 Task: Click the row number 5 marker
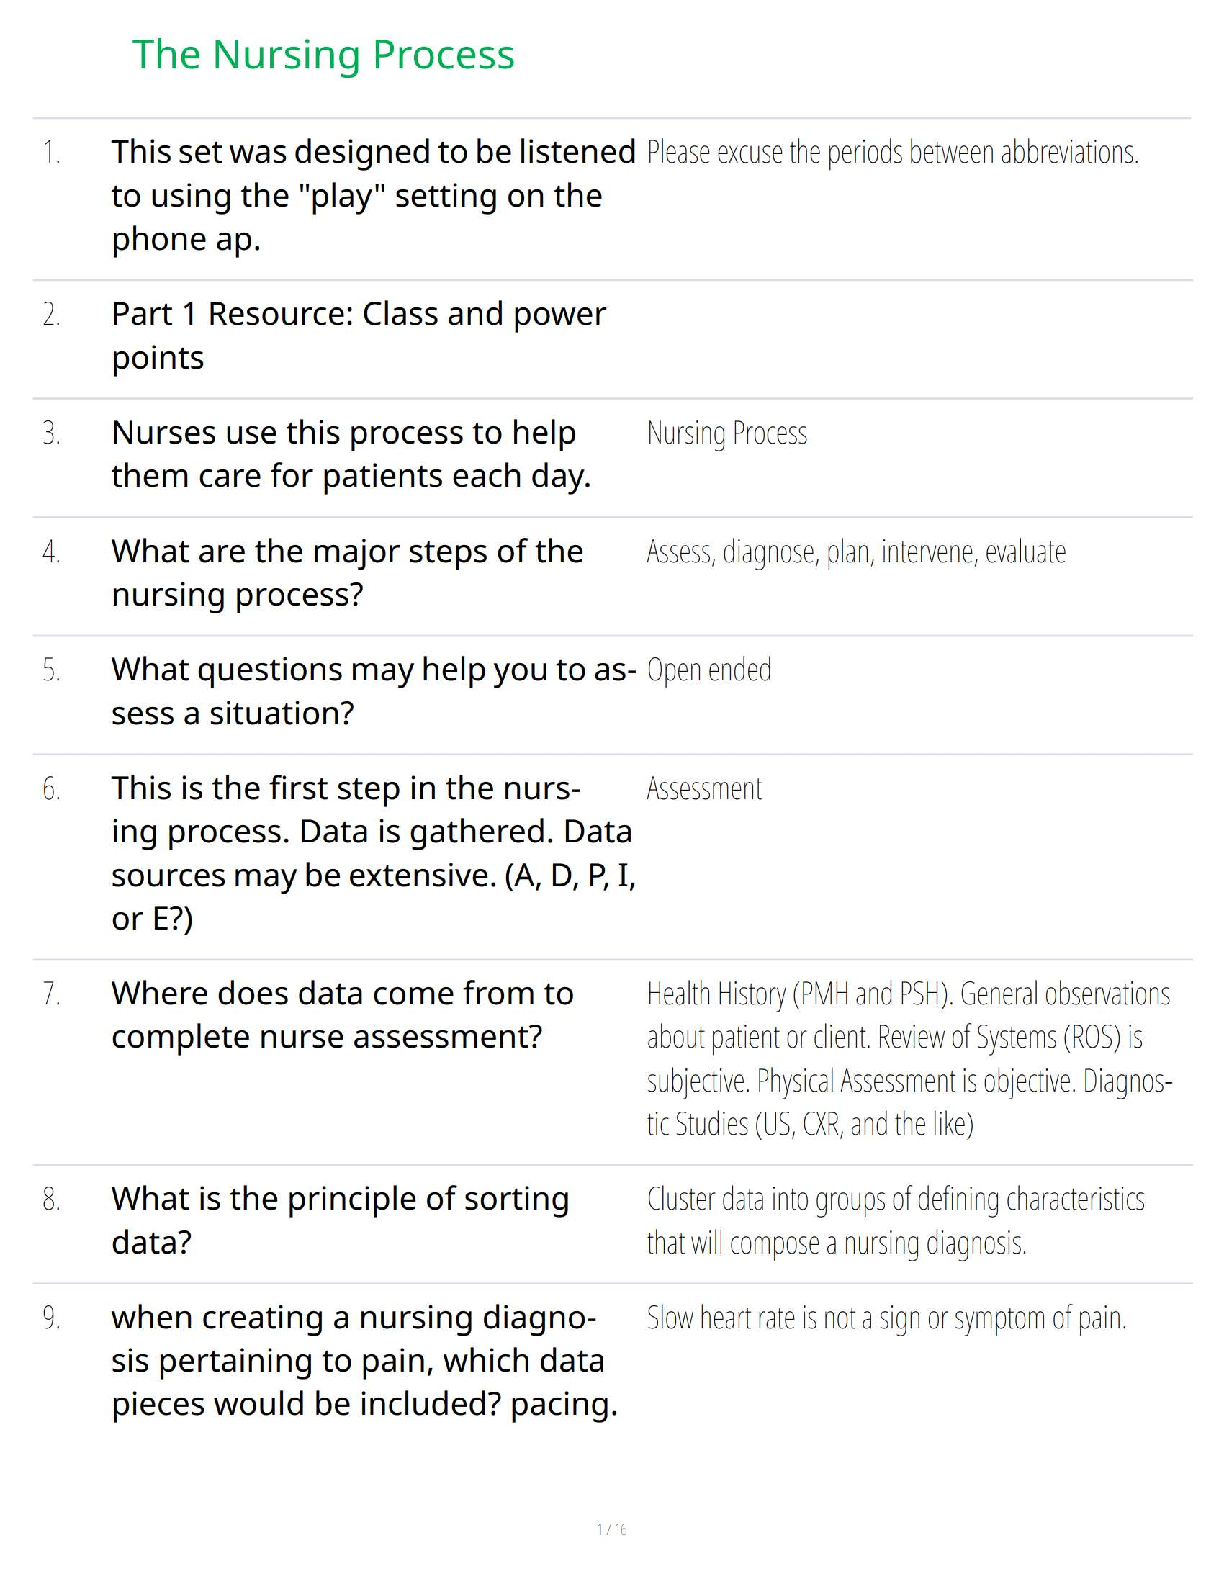[51, 670]
